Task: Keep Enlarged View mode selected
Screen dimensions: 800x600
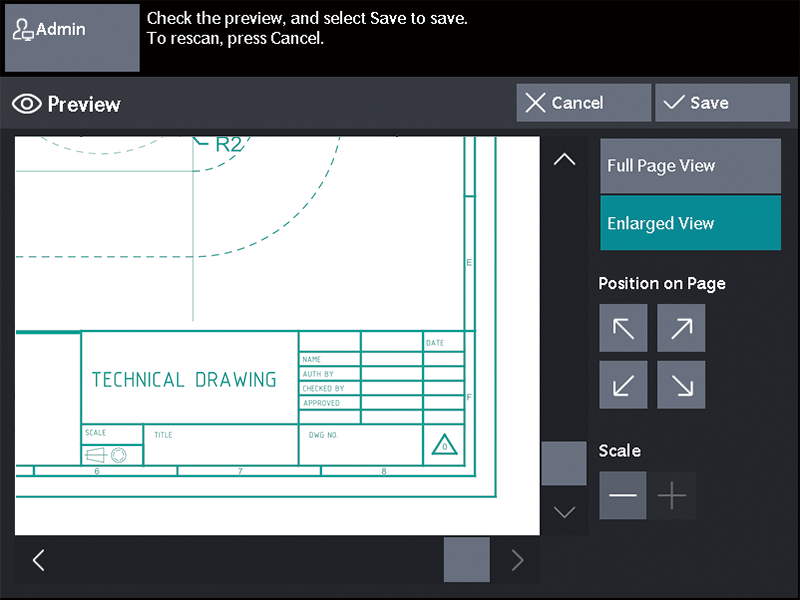Action: point(689,223)
